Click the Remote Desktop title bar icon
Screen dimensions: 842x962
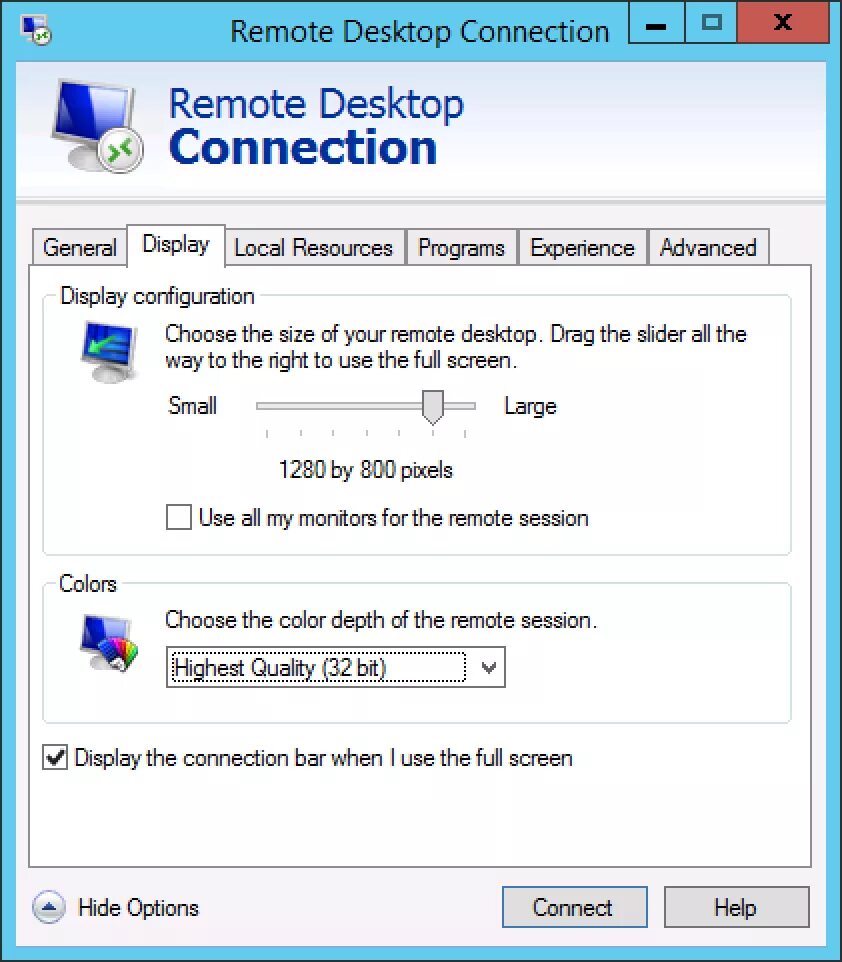point(36,31)
